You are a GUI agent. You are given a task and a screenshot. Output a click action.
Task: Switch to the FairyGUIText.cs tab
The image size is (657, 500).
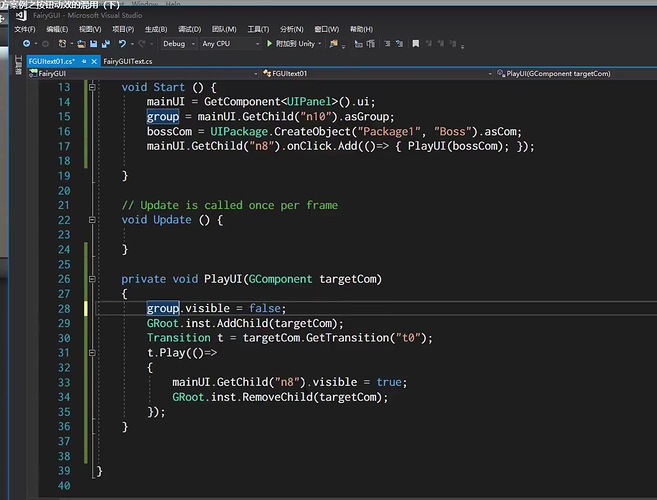point(127,61)
